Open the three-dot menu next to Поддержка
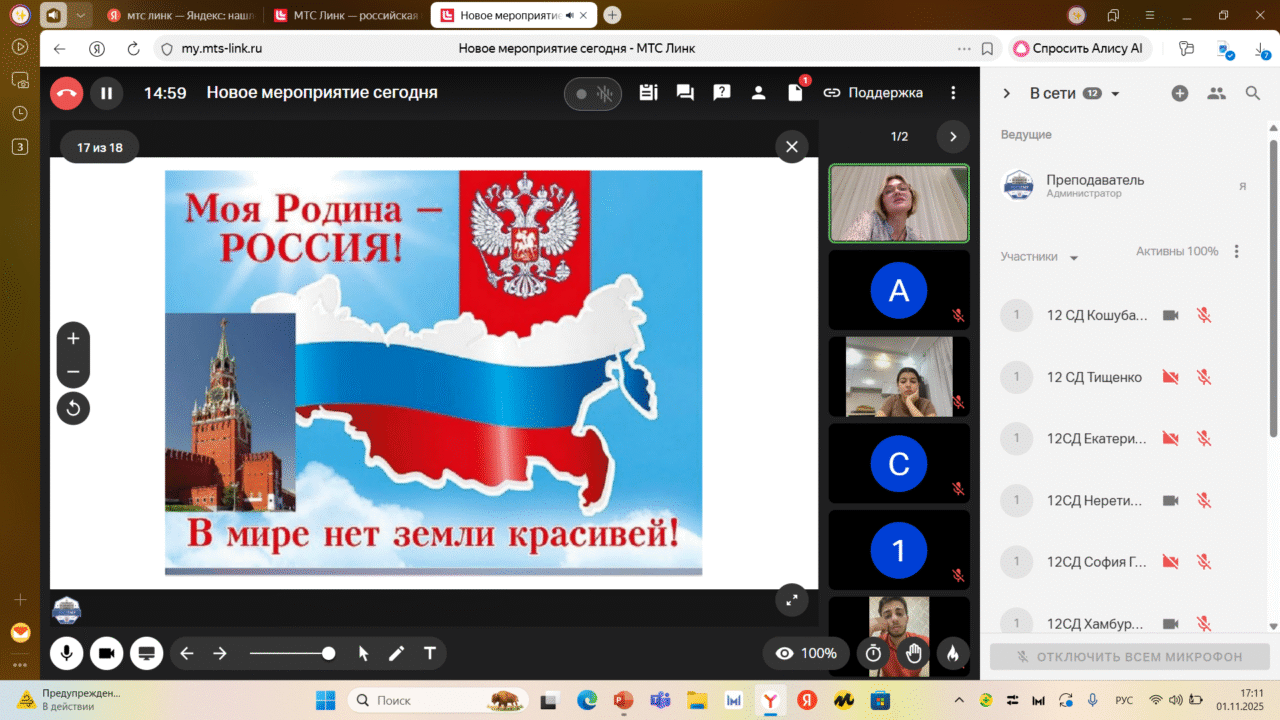 coord(953,93)
